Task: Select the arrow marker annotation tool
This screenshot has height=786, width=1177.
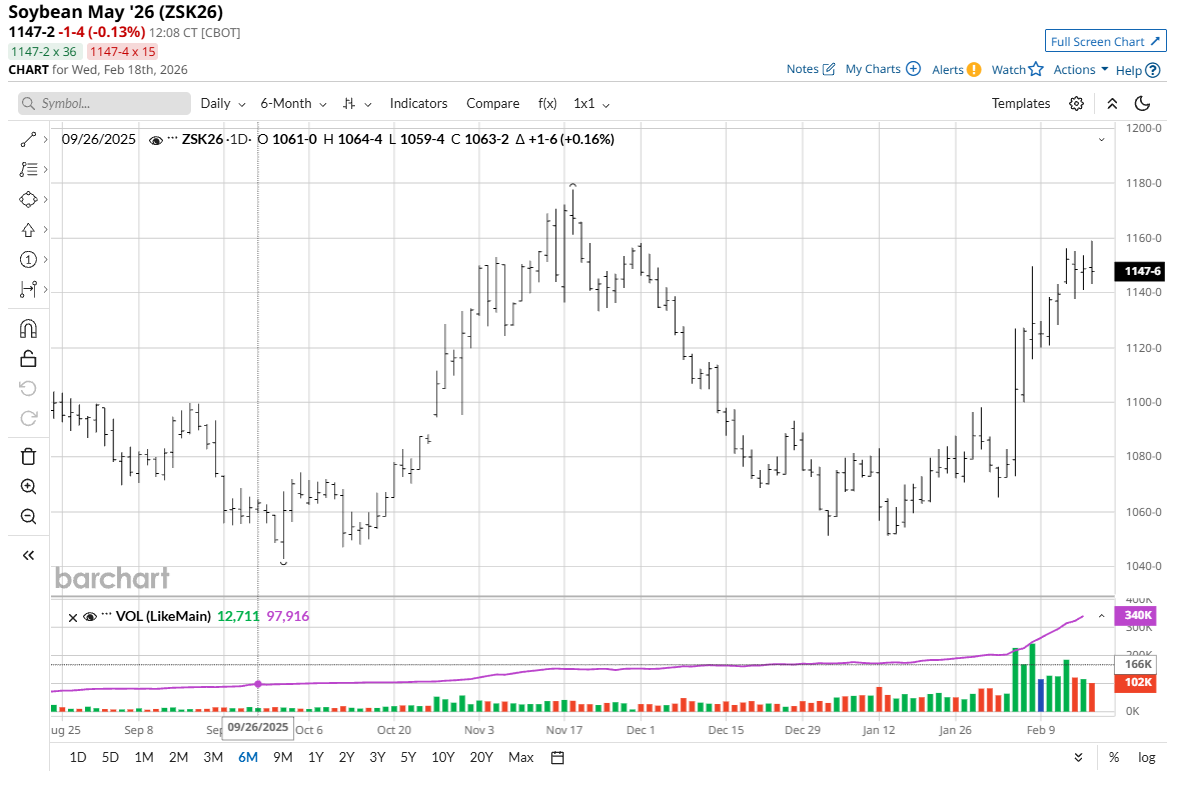Action: coord(29,230)
